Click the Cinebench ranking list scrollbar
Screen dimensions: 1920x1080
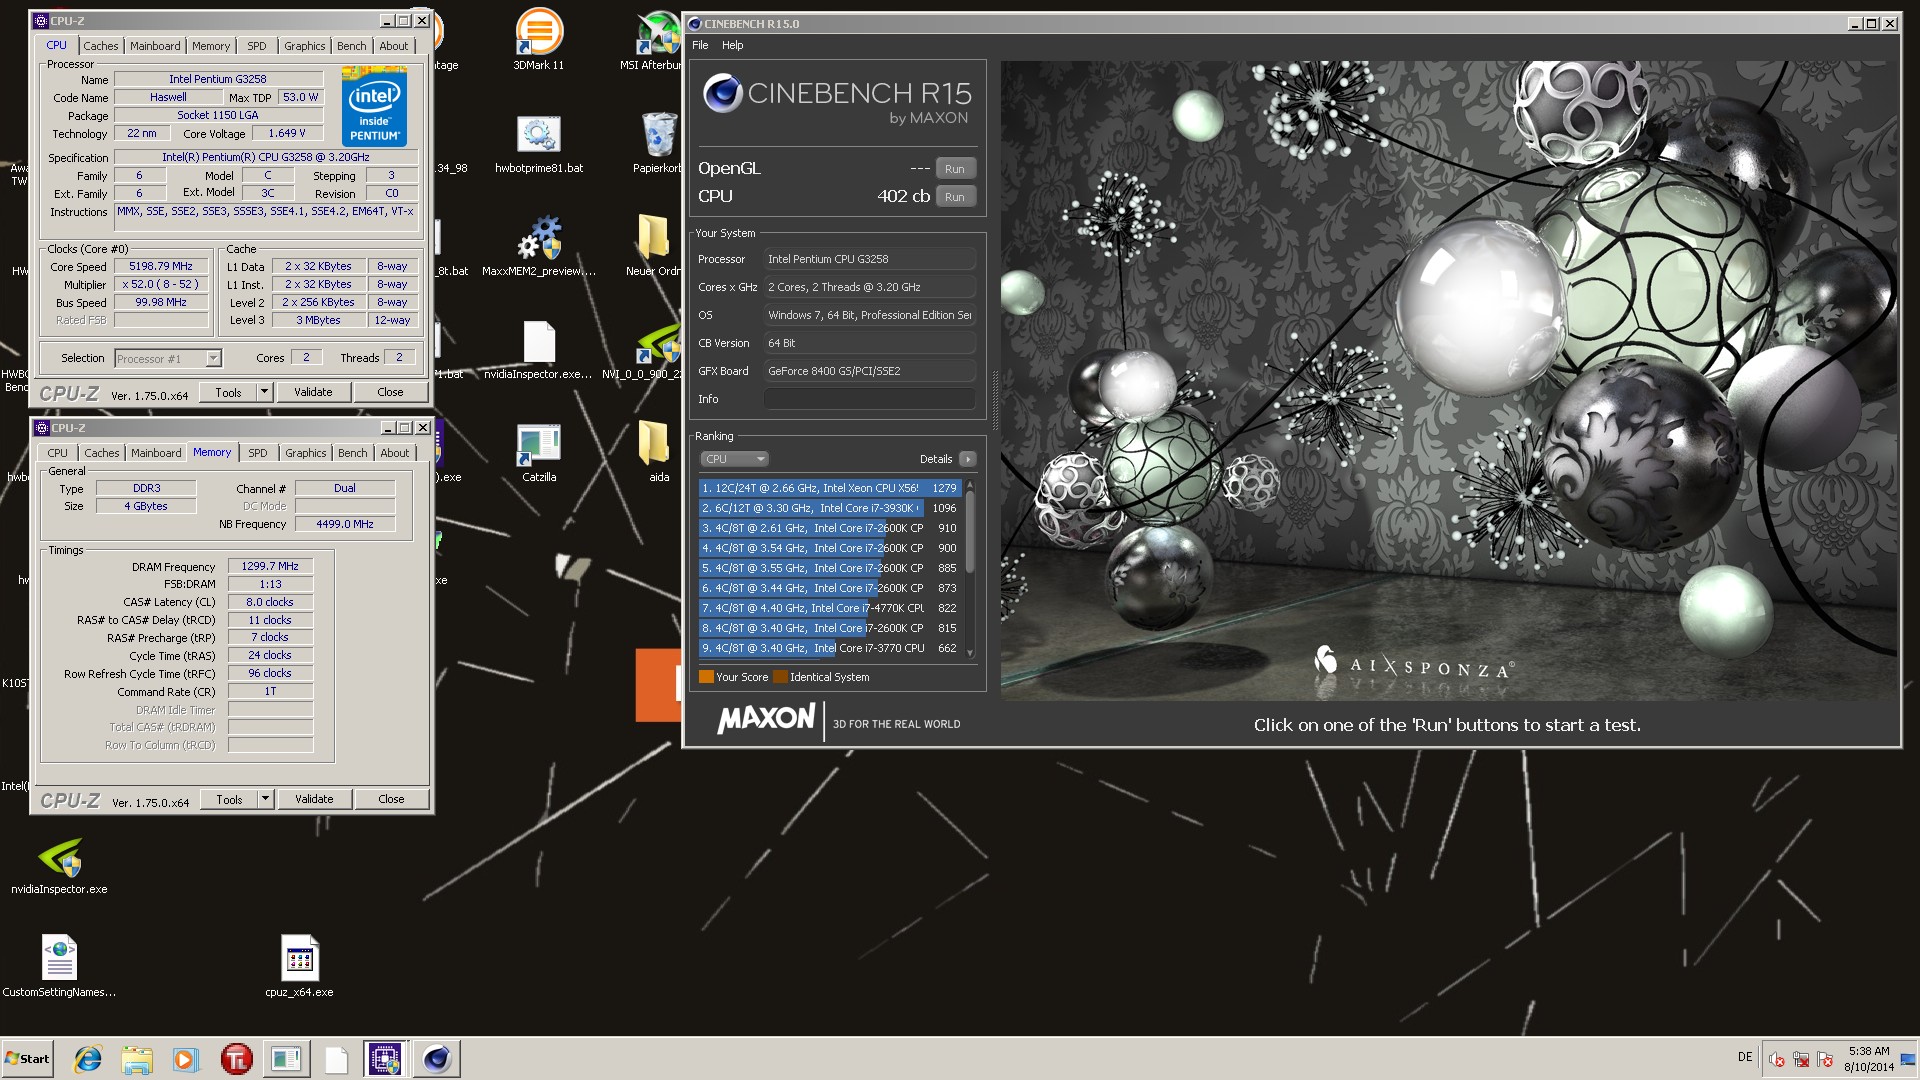click(969, 568)
